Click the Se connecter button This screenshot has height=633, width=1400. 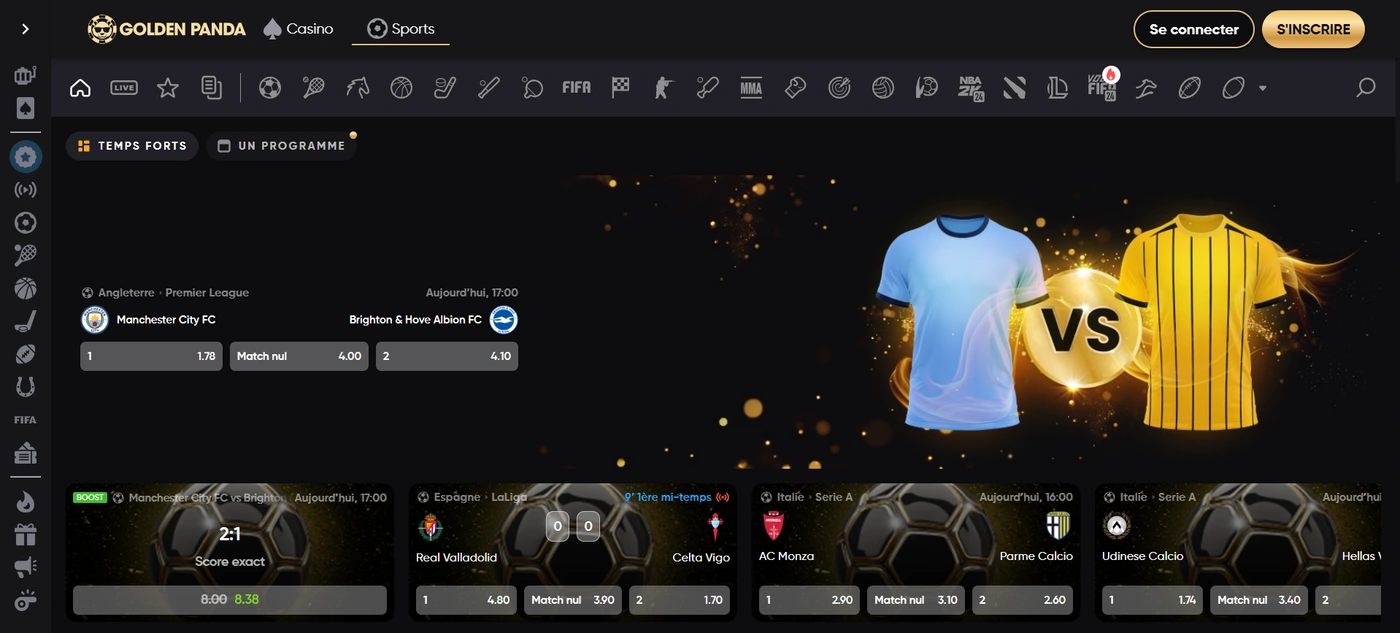1193,29
